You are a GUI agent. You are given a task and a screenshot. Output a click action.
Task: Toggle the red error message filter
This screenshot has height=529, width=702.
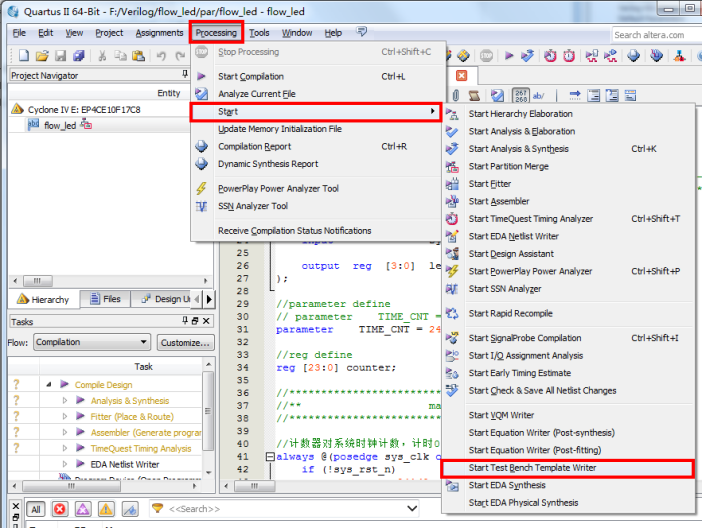point(60,509)
